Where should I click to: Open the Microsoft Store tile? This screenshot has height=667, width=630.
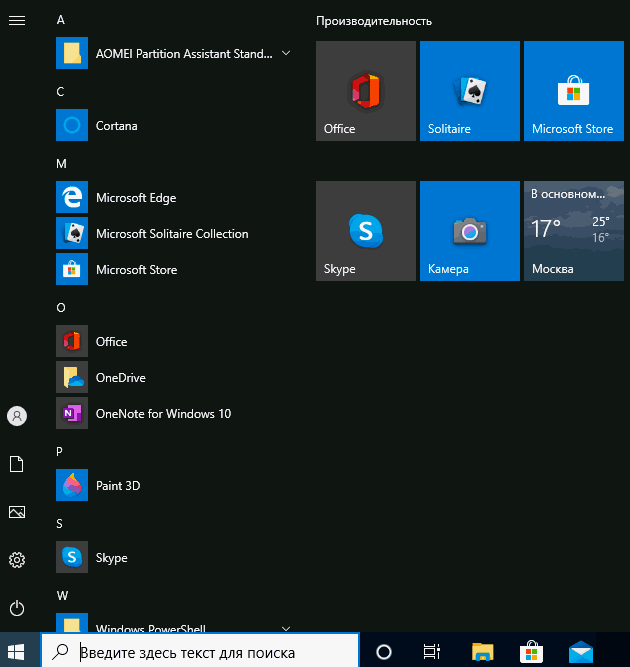coord(574,91)
